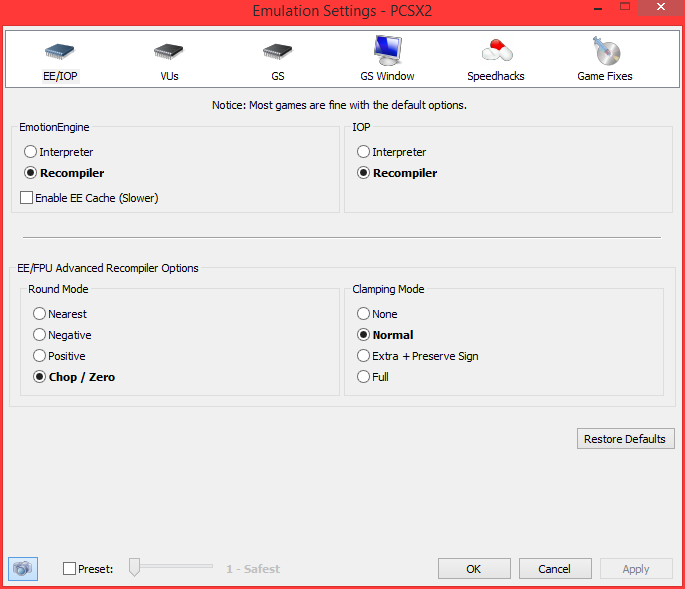The width and height of the screenshot is (685, 589).
Task: Choose Positive round mode
Action: coord(40,356)
